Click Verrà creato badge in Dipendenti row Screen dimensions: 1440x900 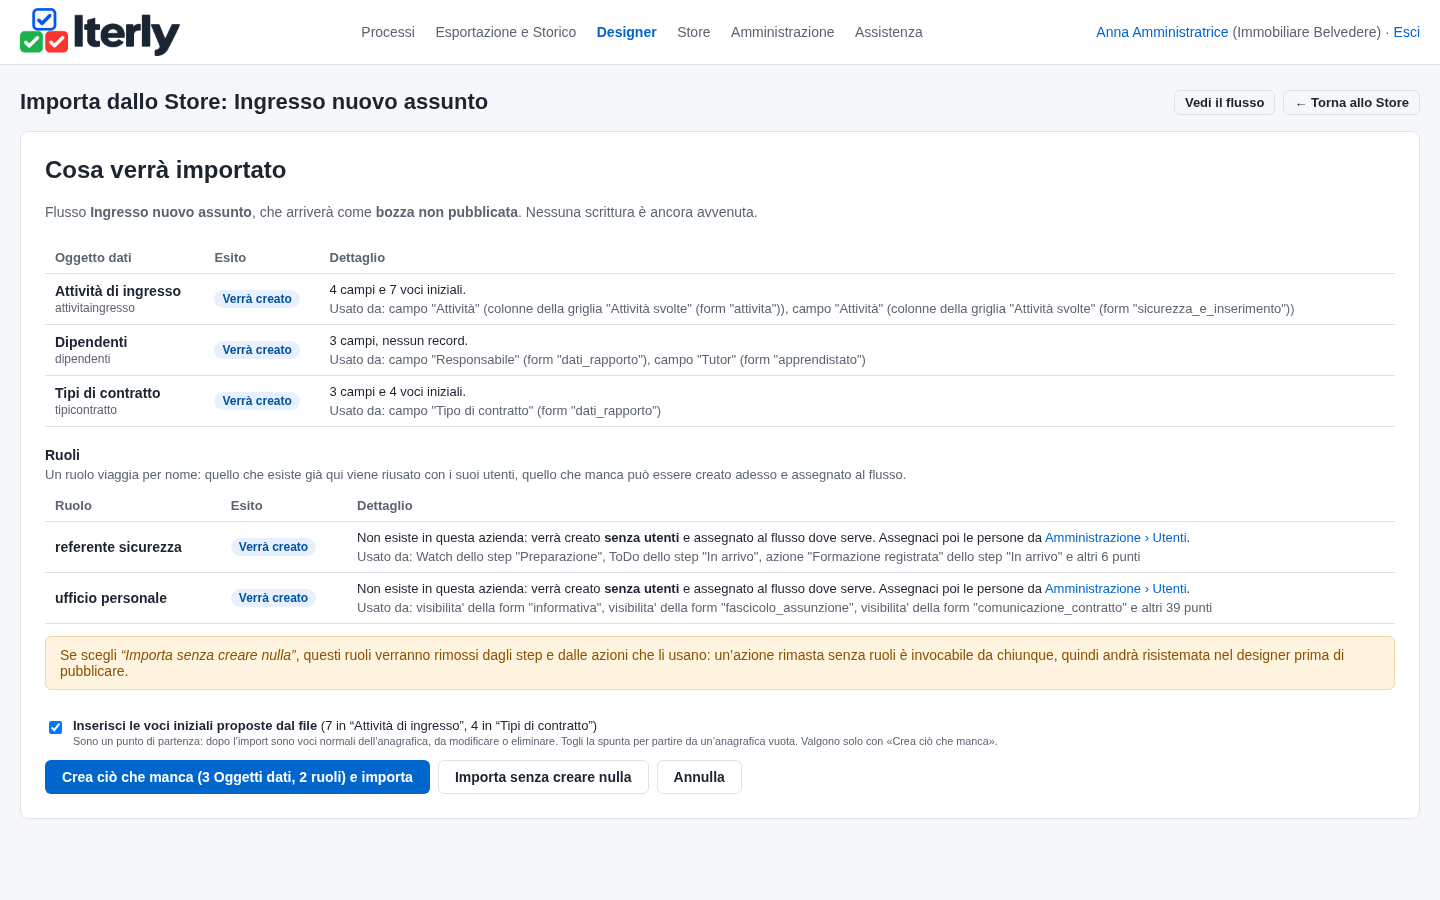[257, 350]
